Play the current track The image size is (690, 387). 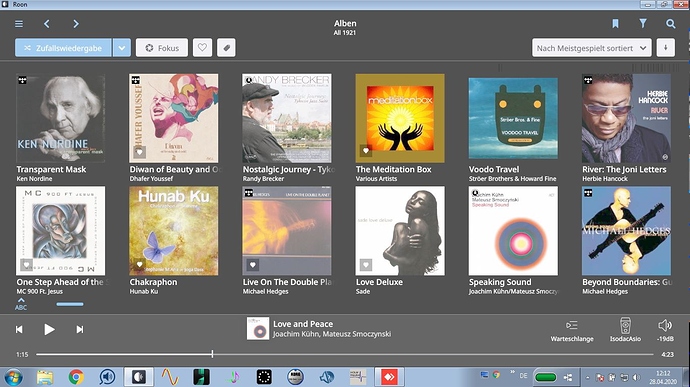tap(49, 329)
